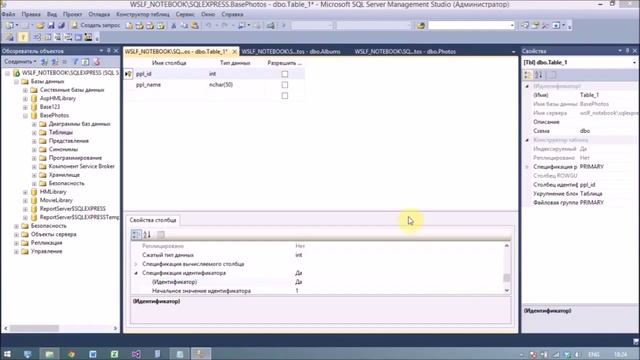The image size is (640, 360).
Task: Click the Создать запрос (New Query) button
Action: [x=96, y=25]
